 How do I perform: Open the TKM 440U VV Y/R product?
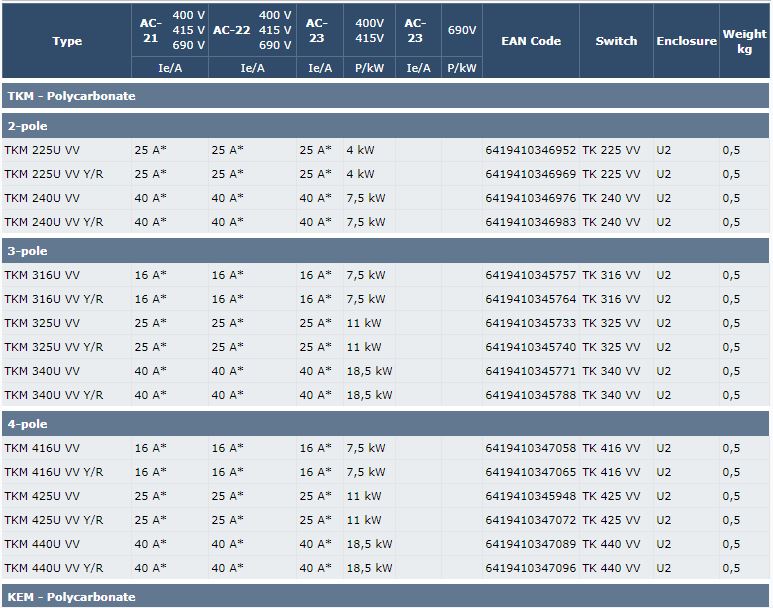[54, 568]
